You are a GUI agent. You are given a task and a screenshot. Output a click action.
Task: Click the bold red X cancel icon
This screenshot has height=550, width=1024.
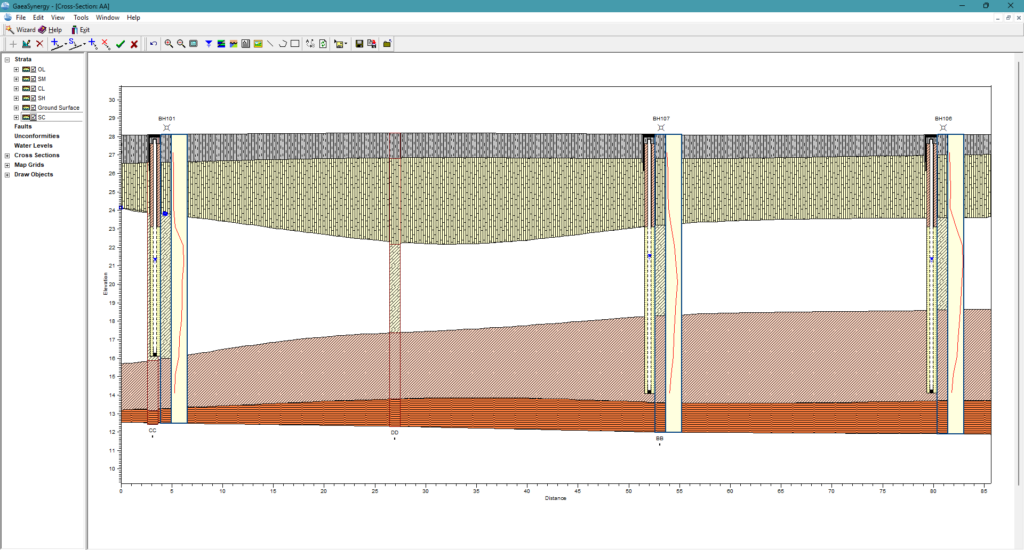(134, 44)
